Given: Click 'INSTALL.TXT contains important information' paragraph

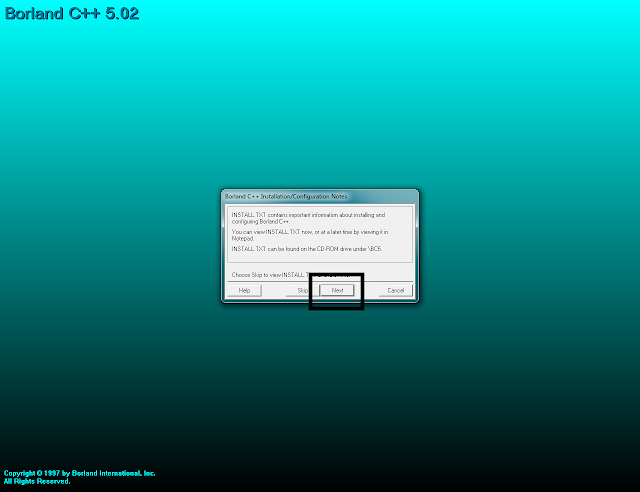Looking at the screenshot, I should [x=308, y=218].
